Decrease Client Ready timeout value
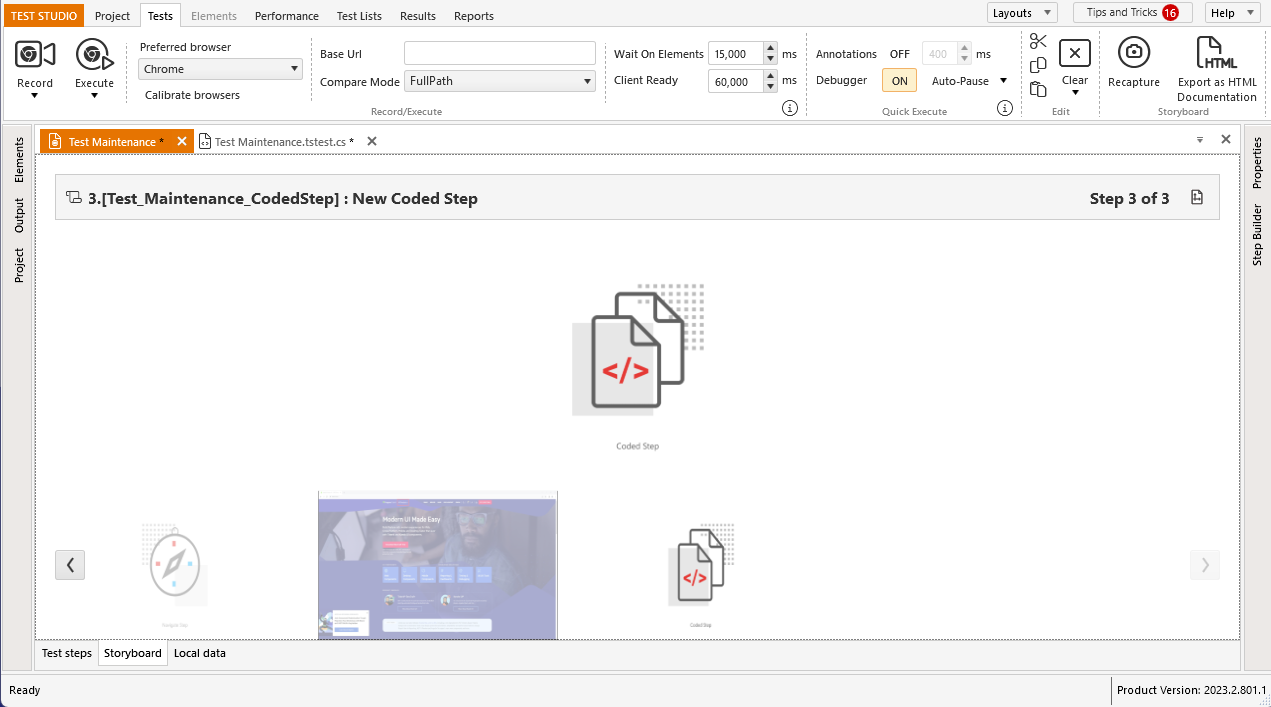The width and height of the screenshot is (1271, 707). point(769,87)
